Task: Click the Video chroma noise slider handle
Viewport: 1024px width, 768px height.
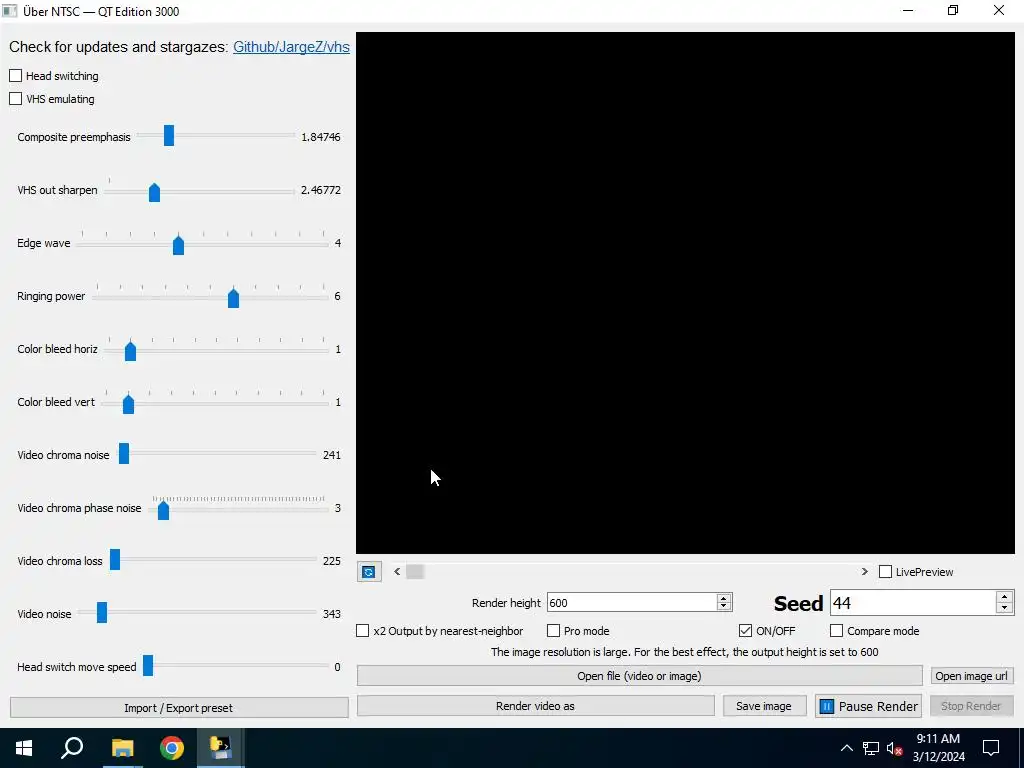Action: click(124, 454)
